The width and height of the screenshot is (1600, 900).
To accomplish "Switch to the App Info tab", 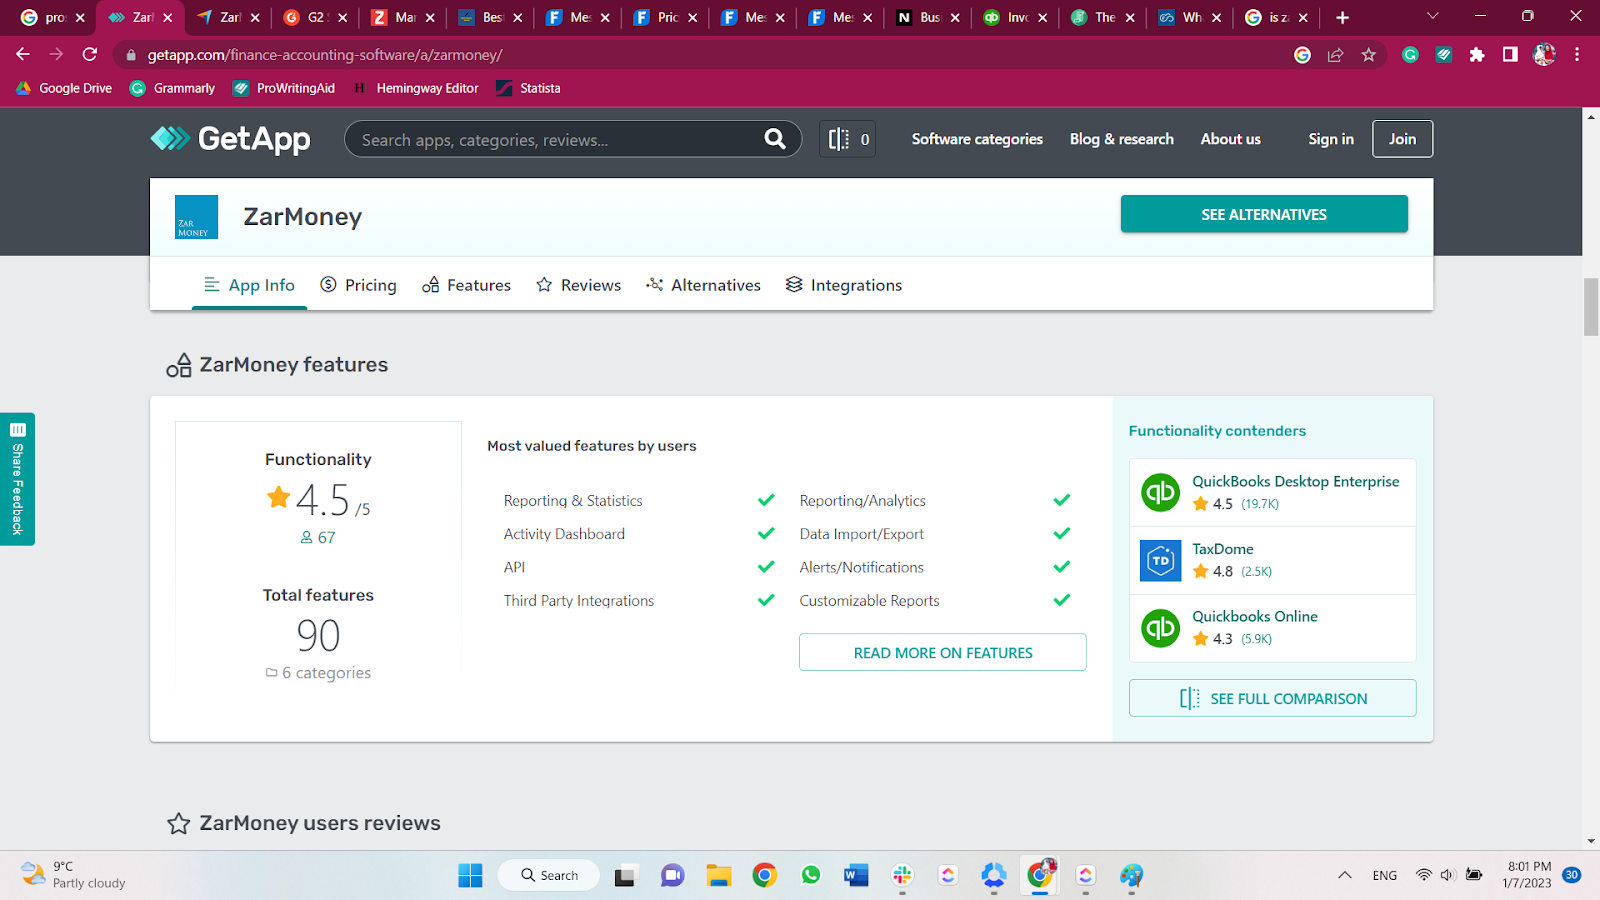I will tap(249, 285).
